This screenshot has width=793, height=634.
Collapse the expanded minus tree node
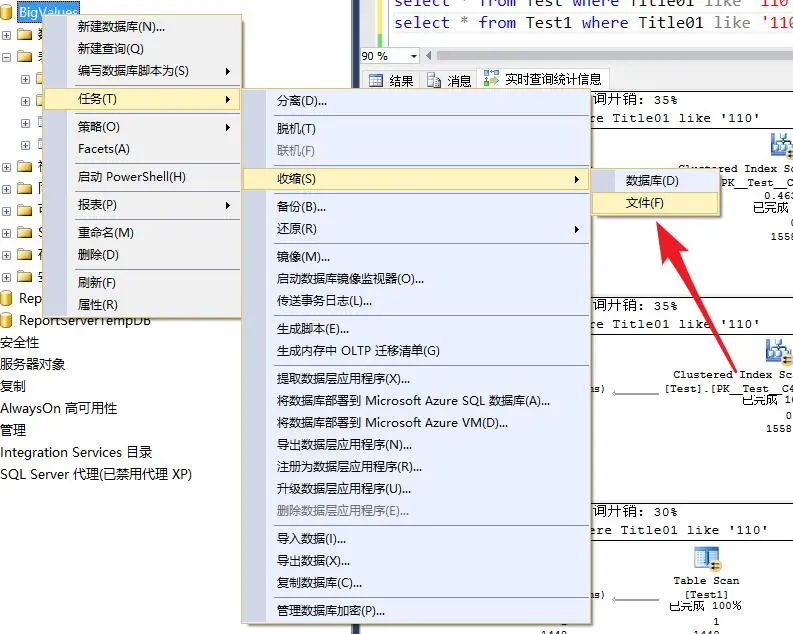coord(6,57)
